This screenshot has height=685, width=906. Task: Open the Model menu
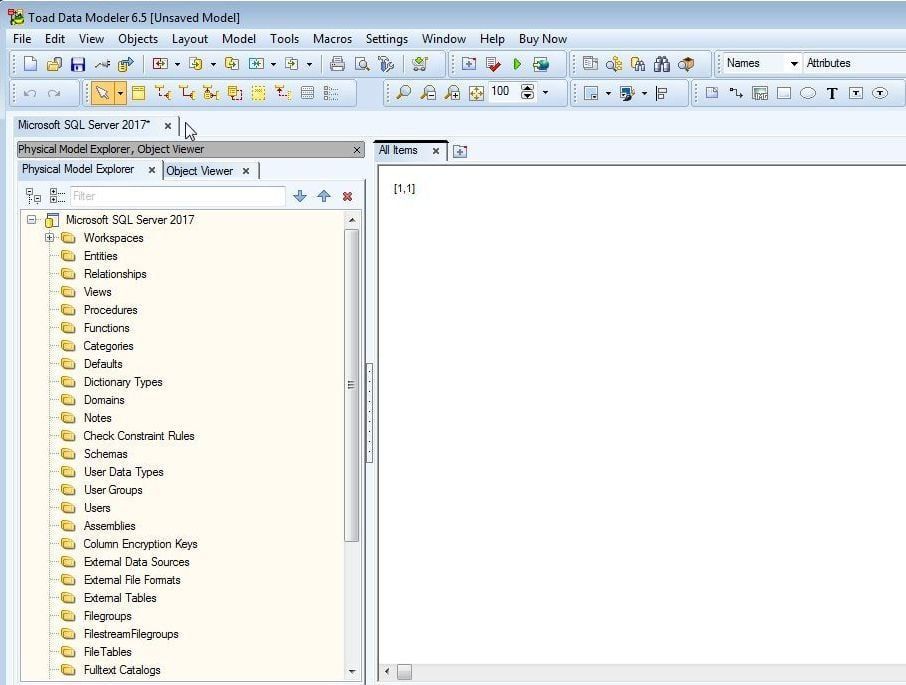tap(239, 39)
